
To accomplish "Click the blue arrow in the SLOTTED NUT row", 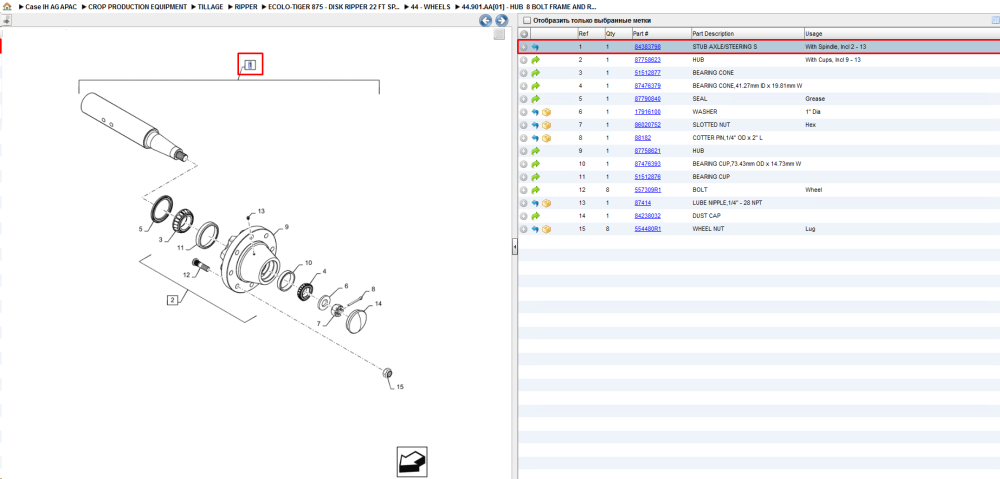I will click(x=535, y=125).
